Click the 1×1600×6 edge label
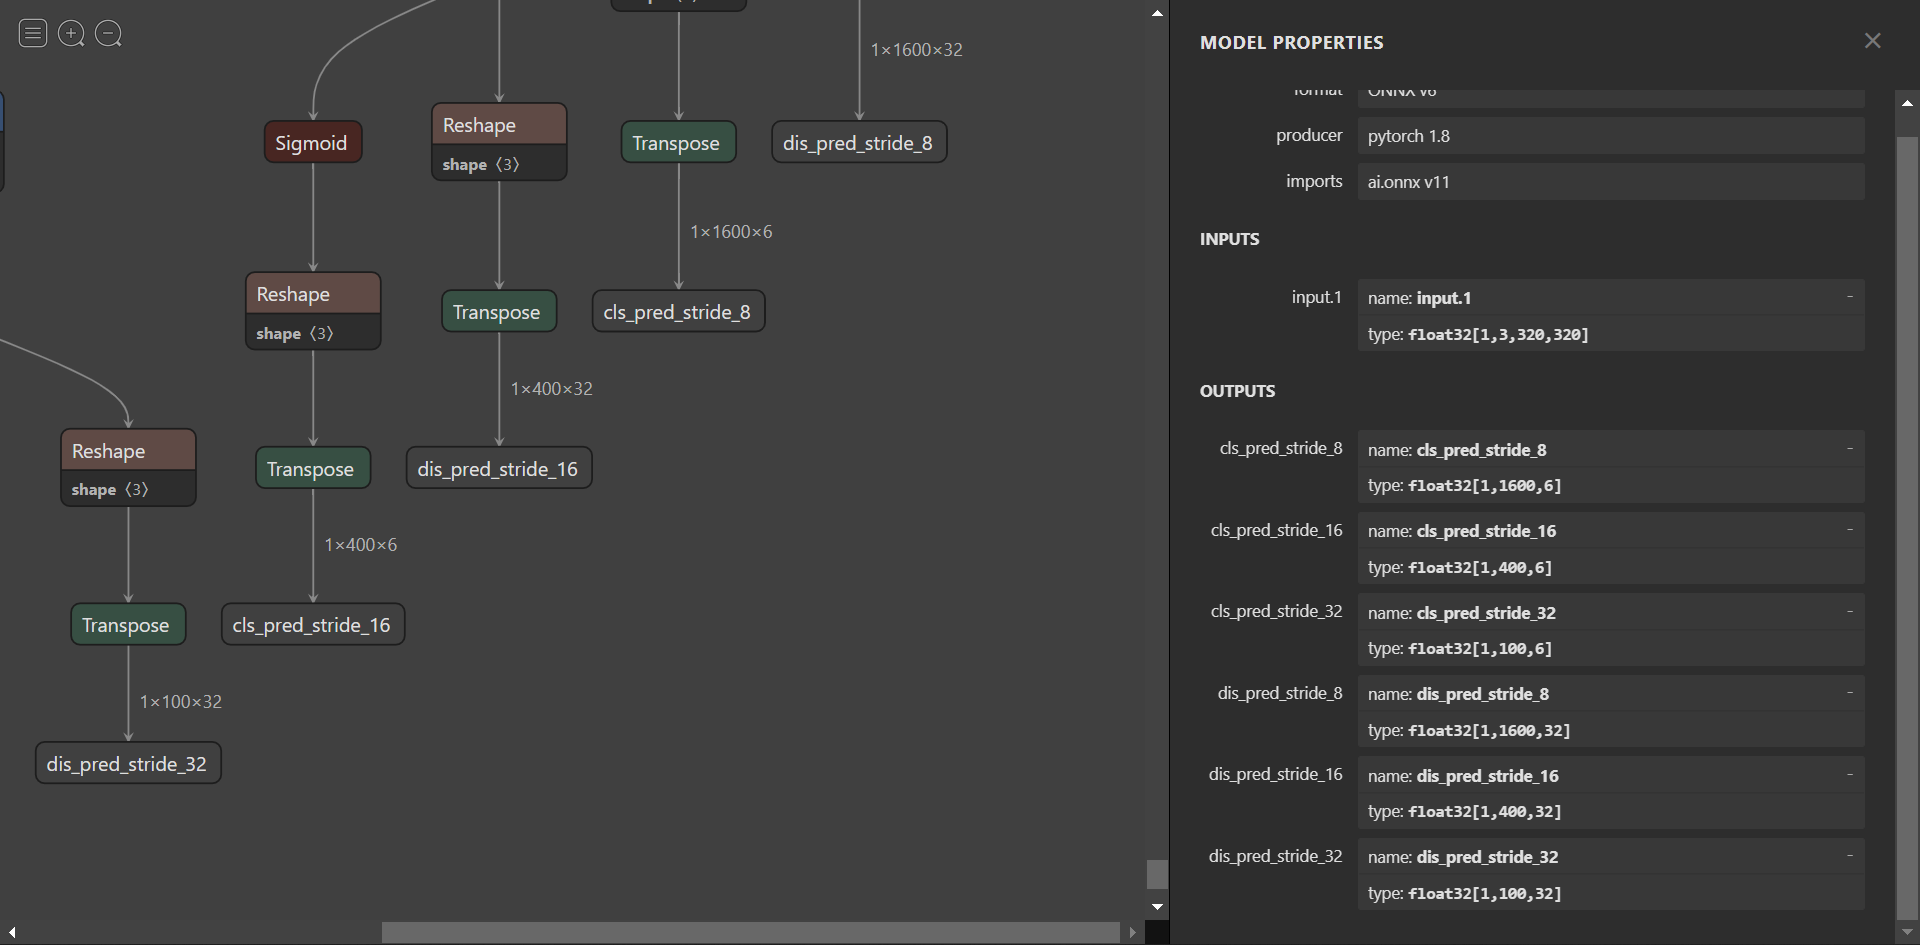 click(731, 232)
